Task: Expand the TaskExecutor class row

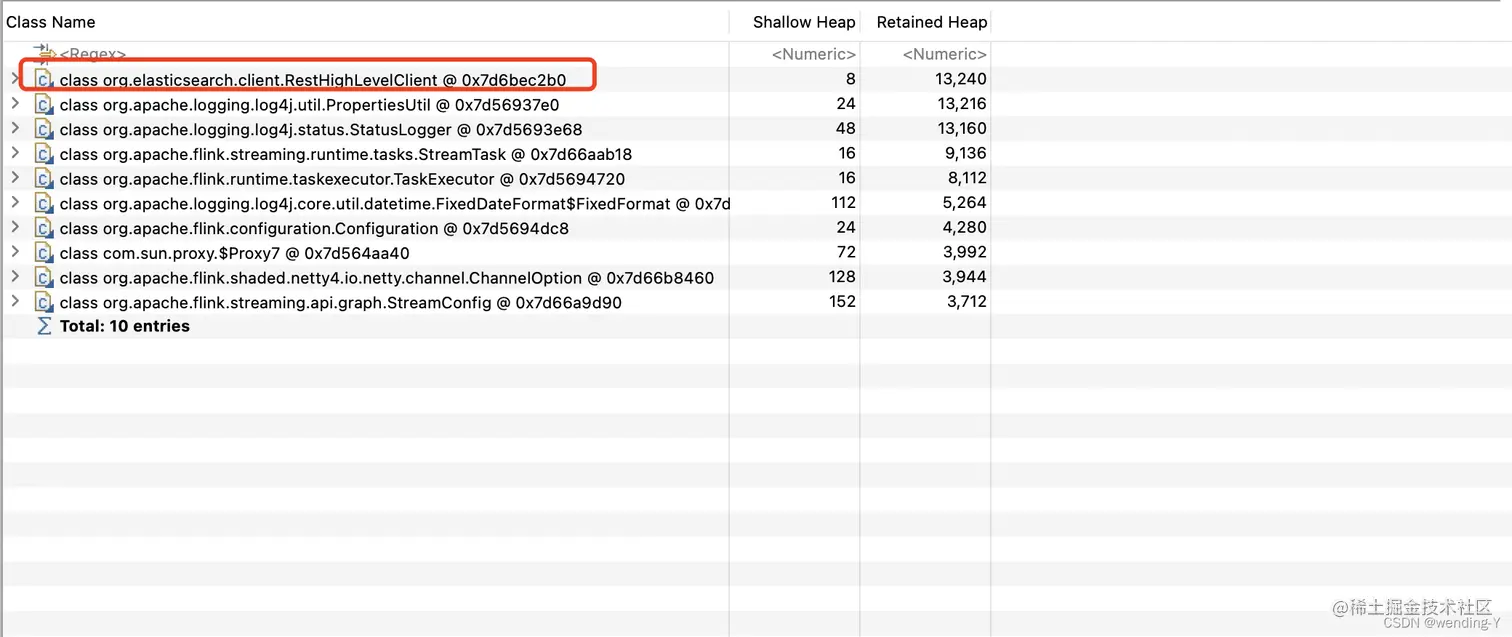Action: [14, 177]
